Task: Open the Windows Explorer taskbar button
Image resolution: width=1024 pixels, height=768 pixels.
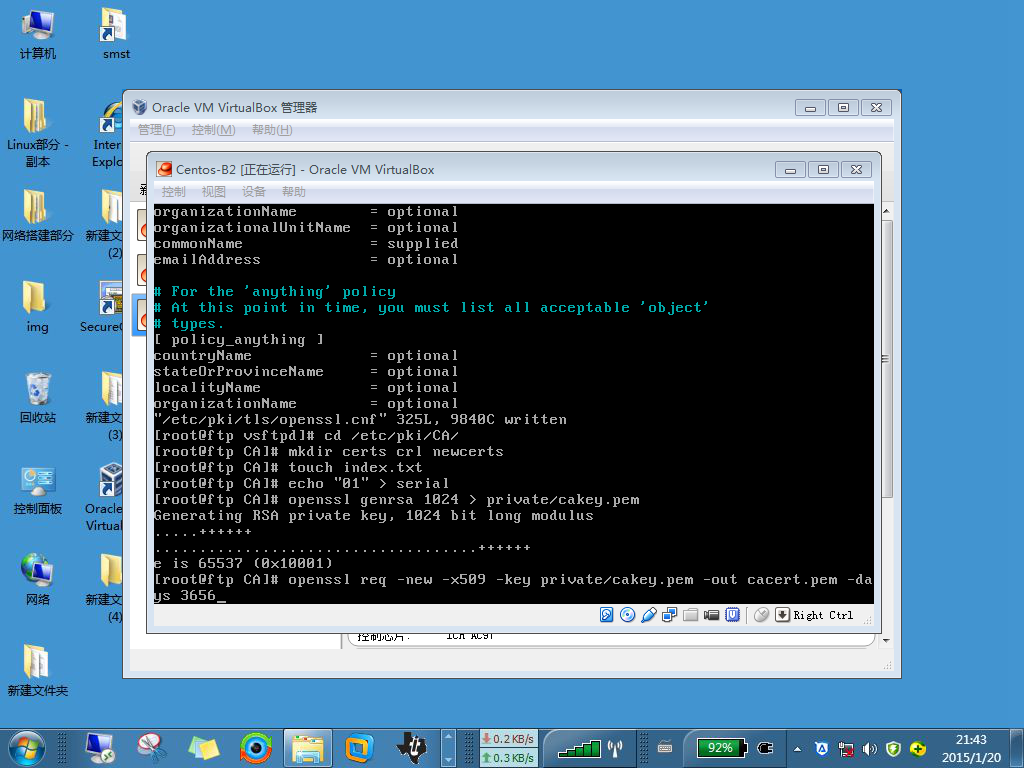Action: (x=308, y=748)
